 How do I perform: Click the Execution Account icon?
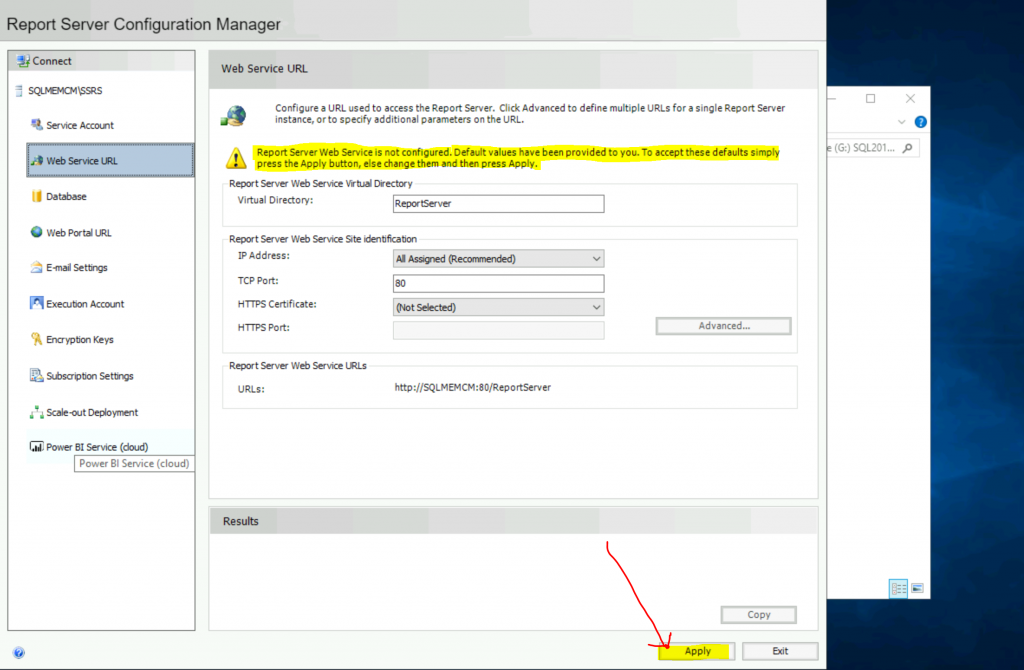(x=37, y=304)
